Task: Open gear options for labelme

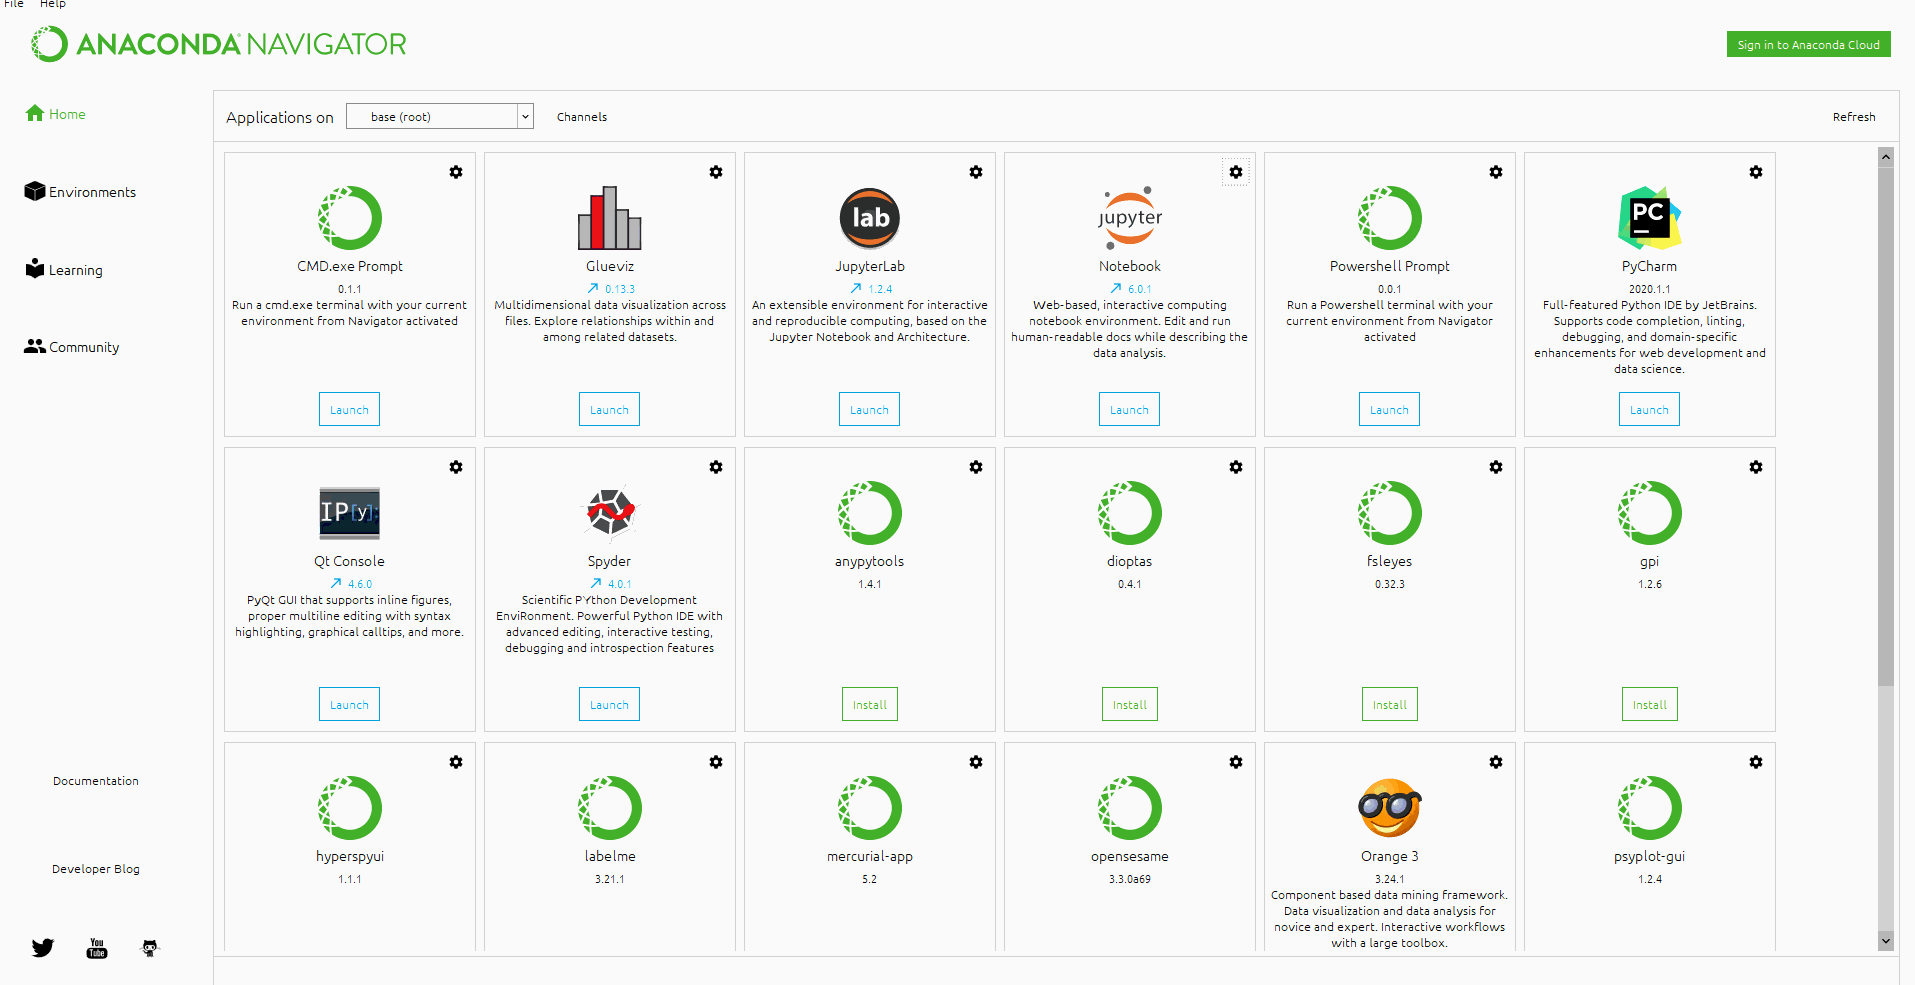Action: (x=716, y=762)
